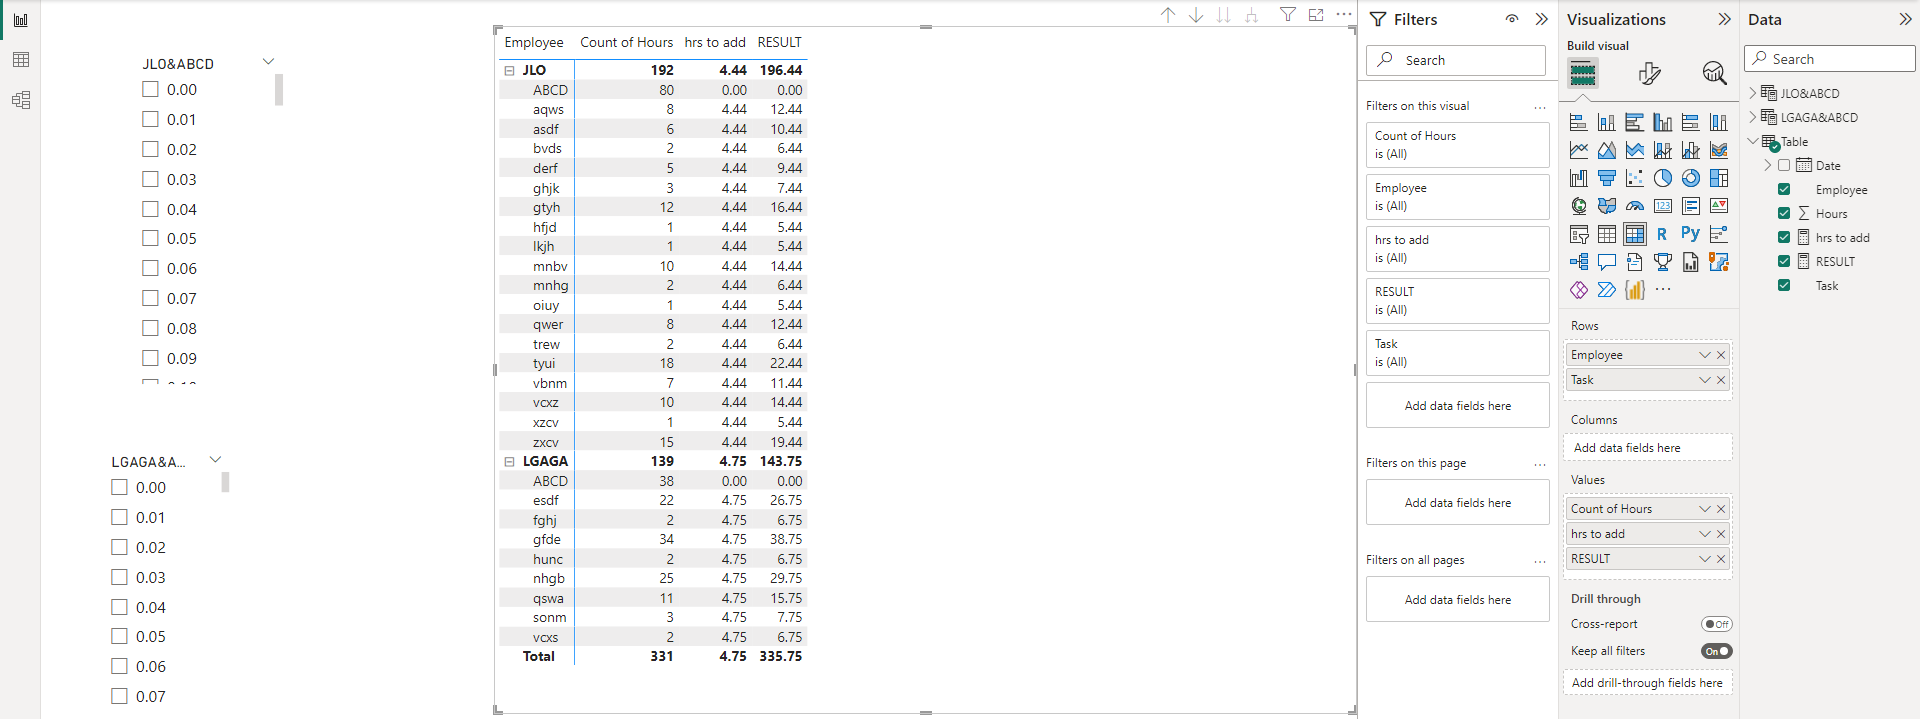Select the Donut chart visualization
Image resolution: width=1920 pixels, height=719 pixels.
click(x=1691, y=178)
